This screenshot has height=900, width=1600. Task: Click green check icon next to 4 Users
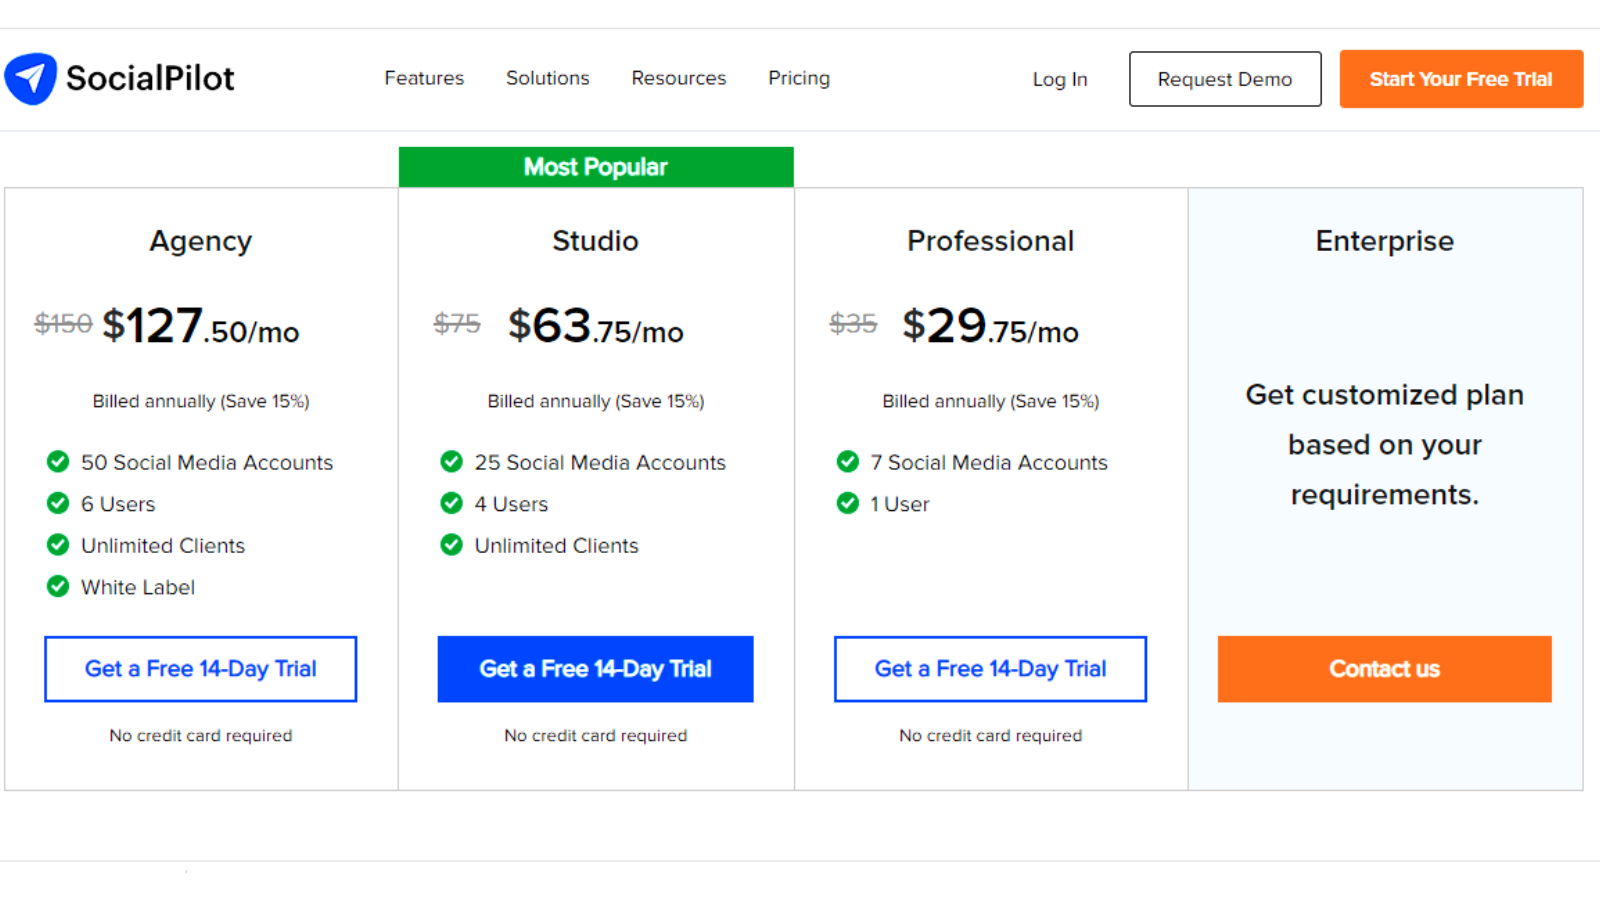coord(452,504)
